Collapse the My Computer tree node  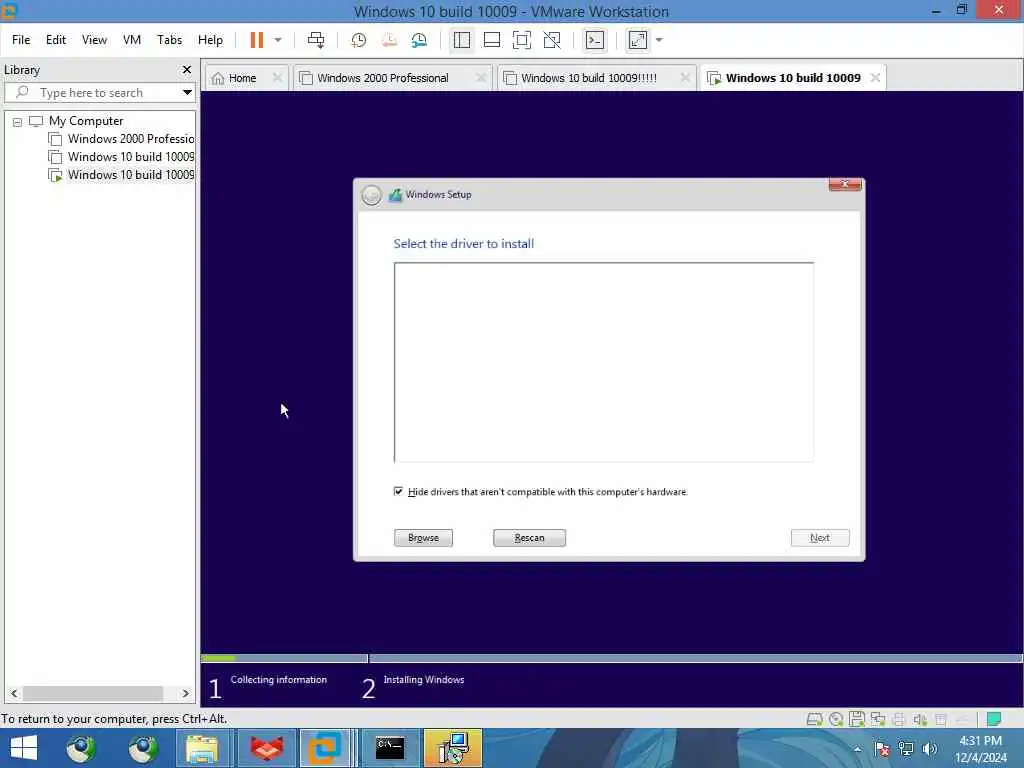click(x=18, y=121)
